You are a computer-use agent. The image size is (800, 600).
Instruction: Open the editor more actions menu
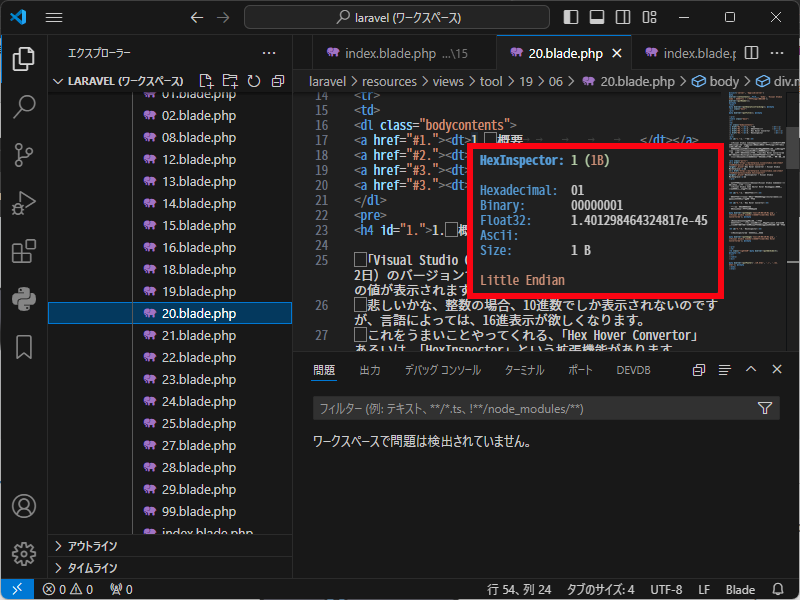[x=777, y=53]
